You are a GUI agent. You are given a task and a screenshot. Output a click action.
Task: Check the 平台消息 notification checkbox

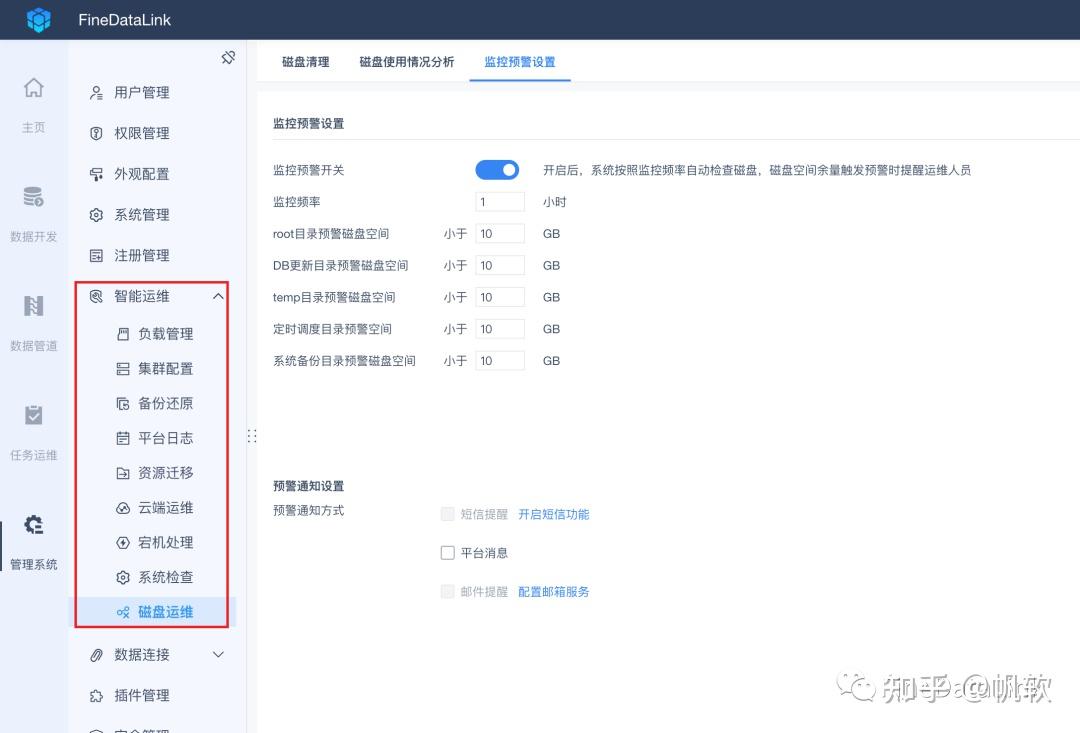pyautogui.click(x=446, y=552)
